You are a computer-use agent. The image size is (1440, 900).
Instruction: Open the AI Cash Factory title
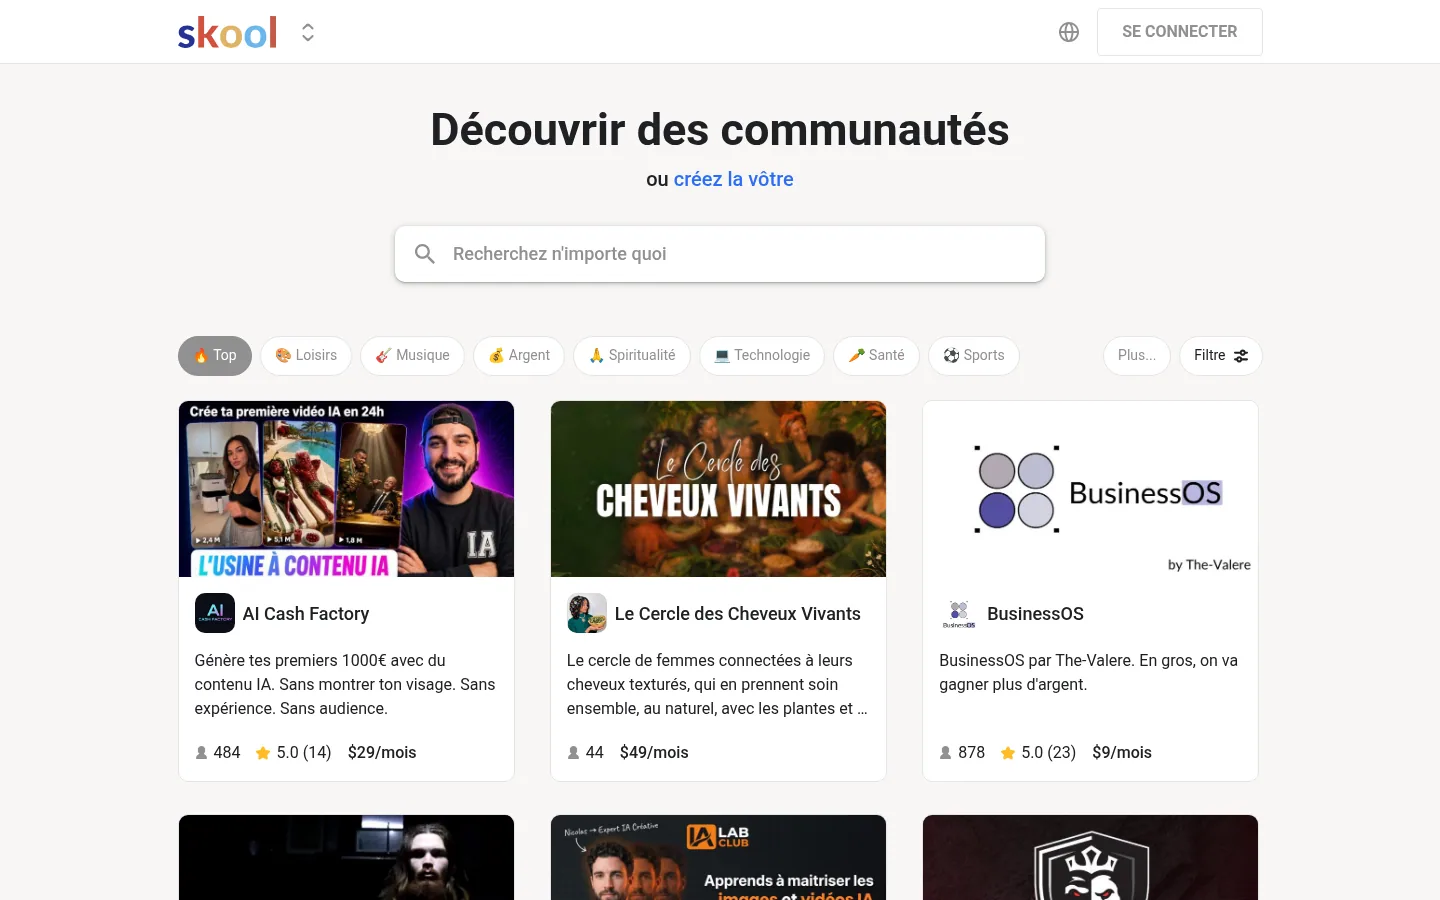(x=306, y=614)
